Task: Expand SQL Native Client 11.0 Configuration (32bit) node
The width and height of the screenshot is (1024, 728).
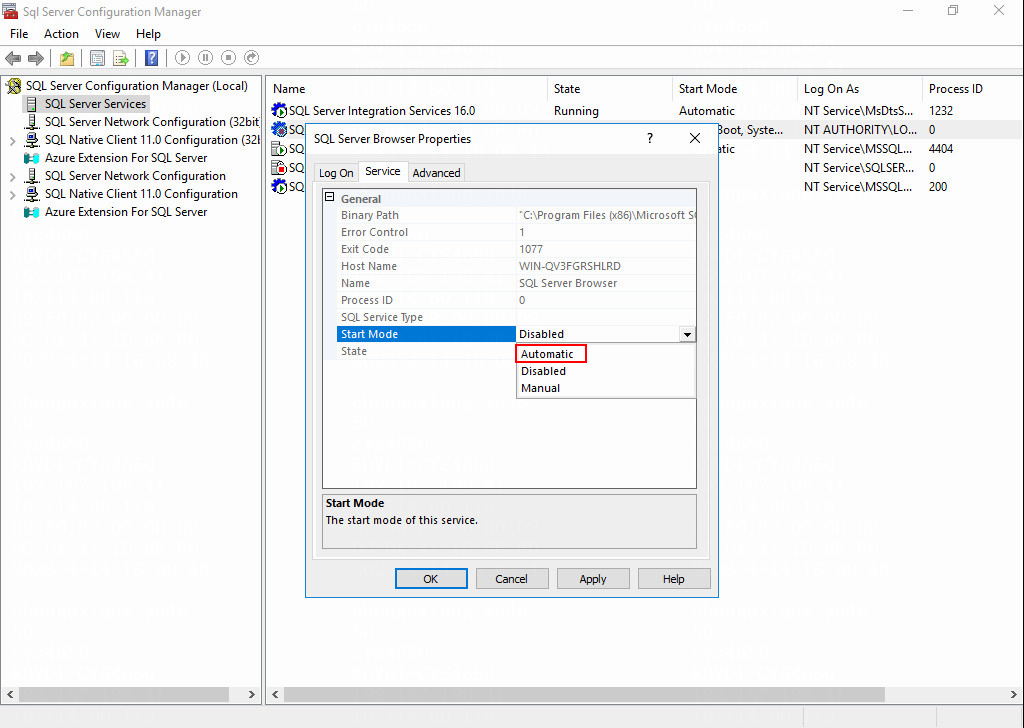Action: tap(12, 140)
